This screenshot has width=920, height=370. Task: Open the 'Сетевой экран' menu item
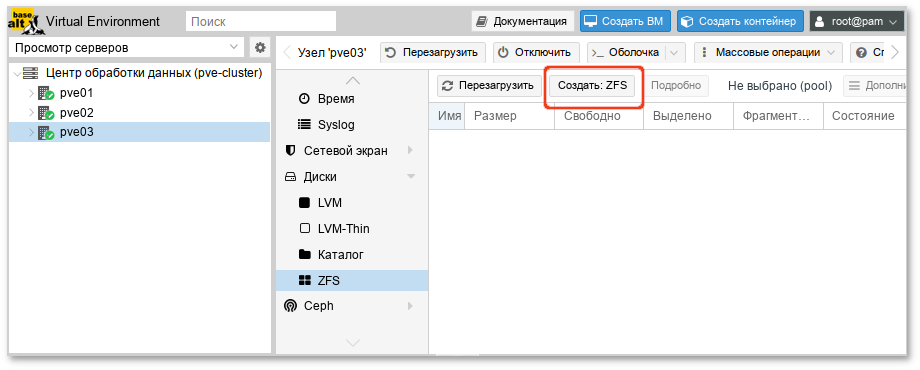[x=352, y=151]
